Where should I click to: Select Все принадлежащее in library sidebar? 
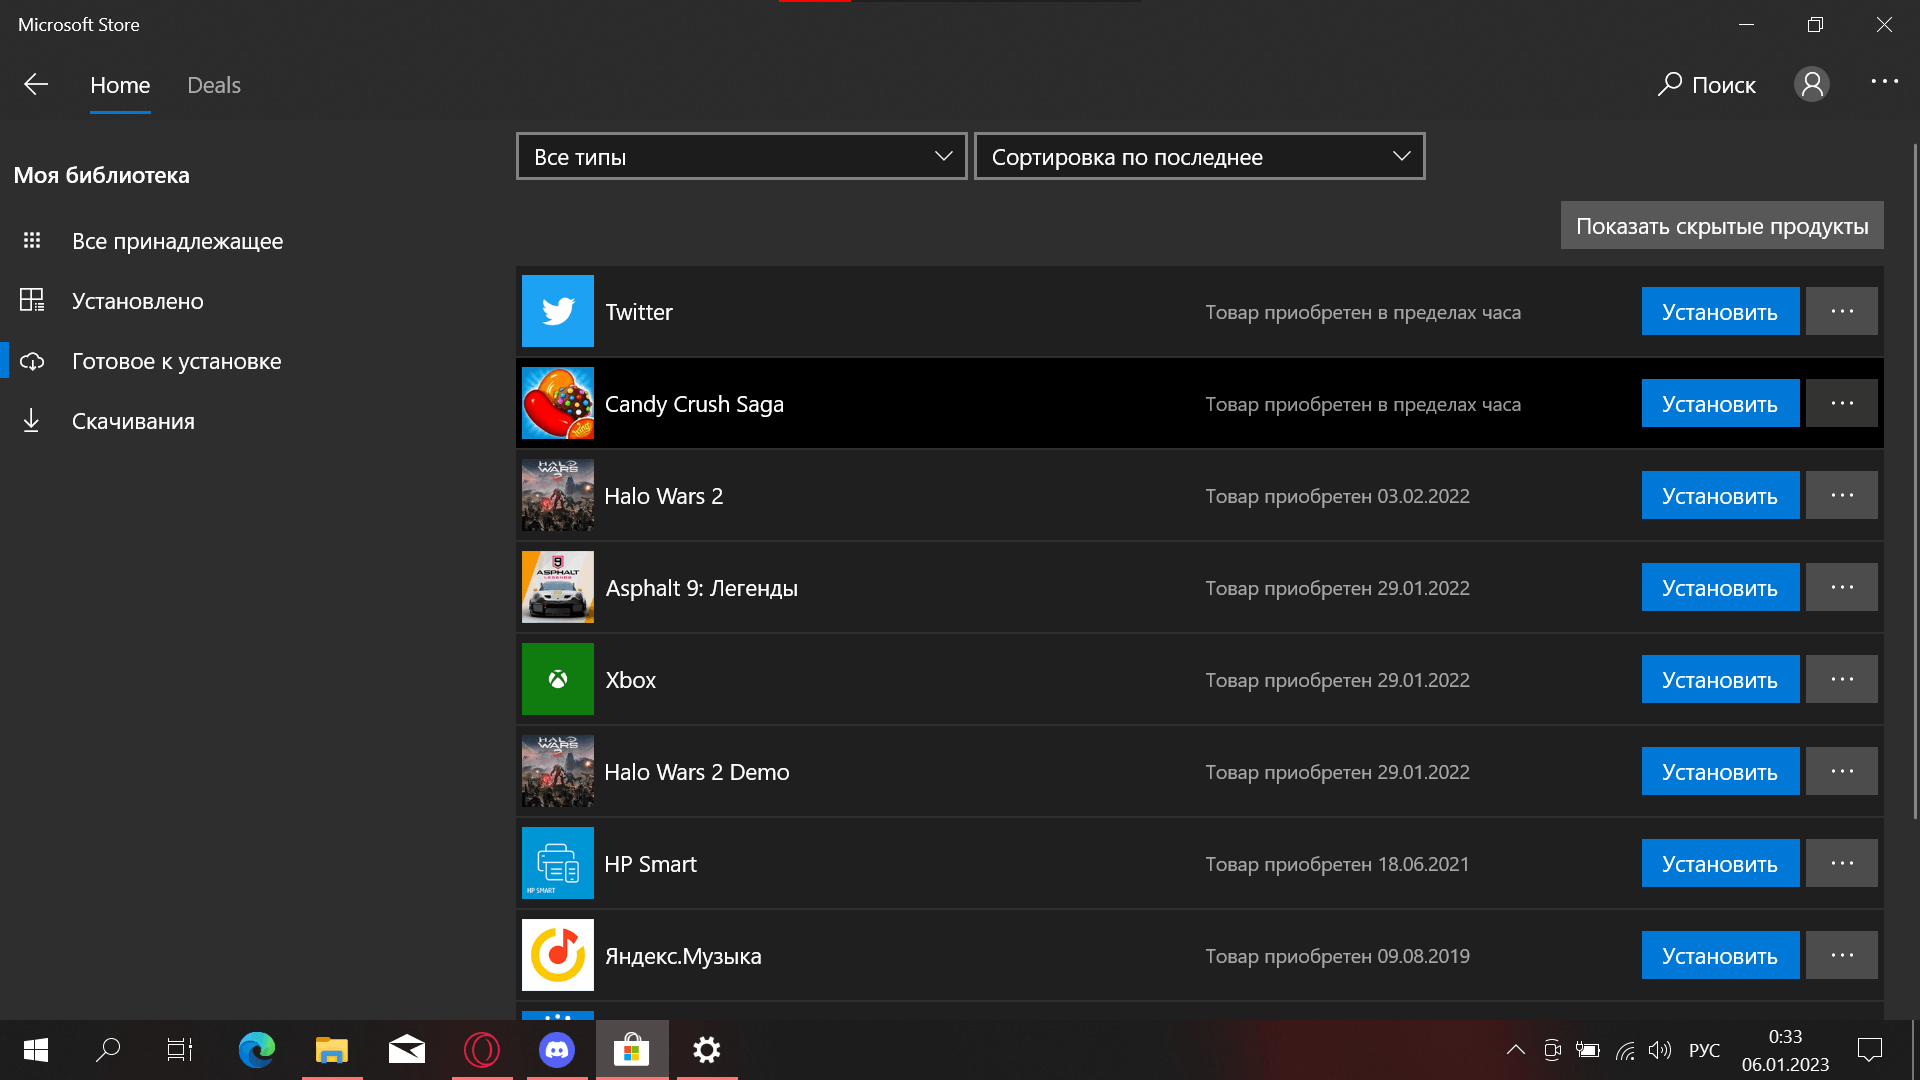(178, 241)
